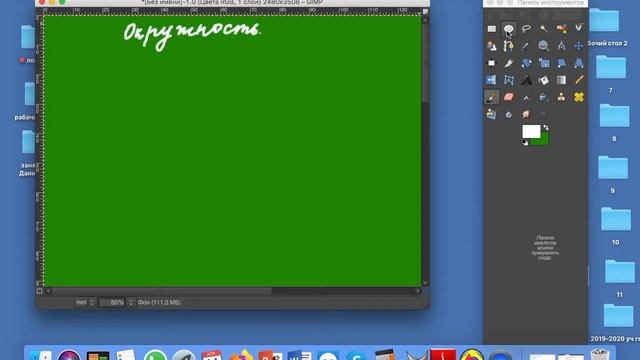Select the Rectangle Select tool
640x360 pixels.
pos(491,29)
